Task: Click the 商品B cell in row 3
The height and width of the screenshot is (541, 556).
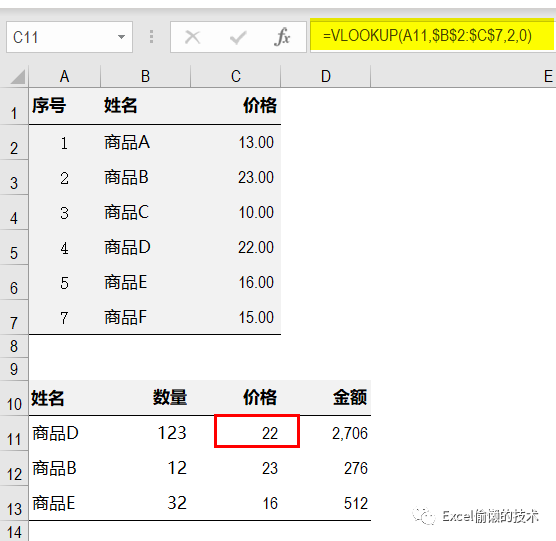Action: click(146, 177)
